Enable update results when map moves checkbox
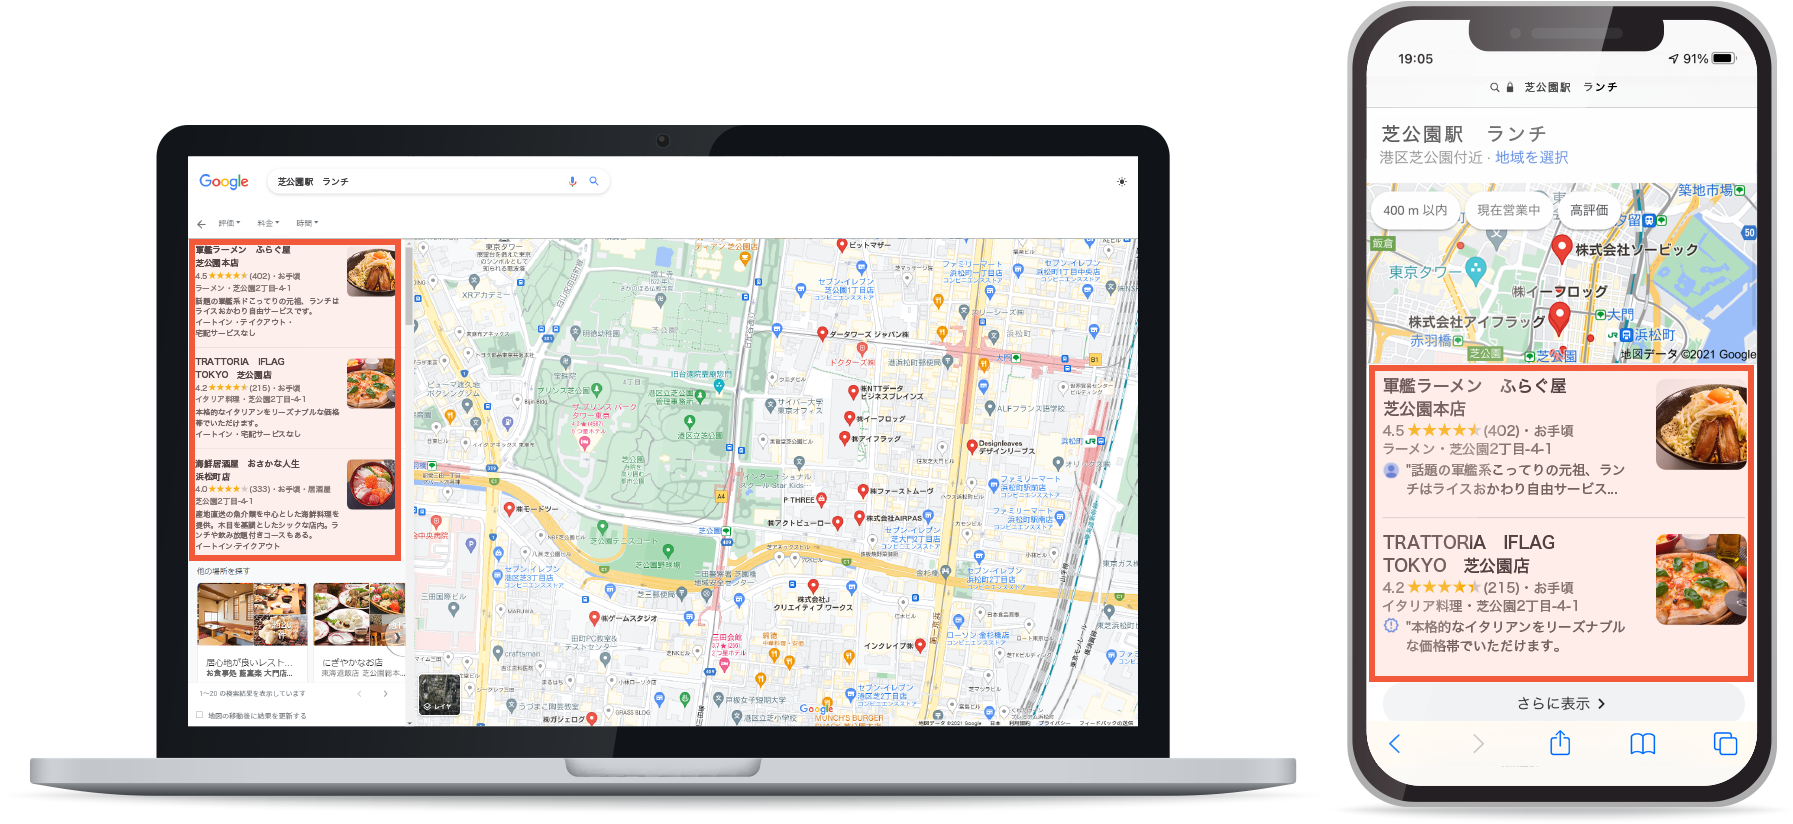The height and width of the screenshot is (824, 1793). pos(200,715)
